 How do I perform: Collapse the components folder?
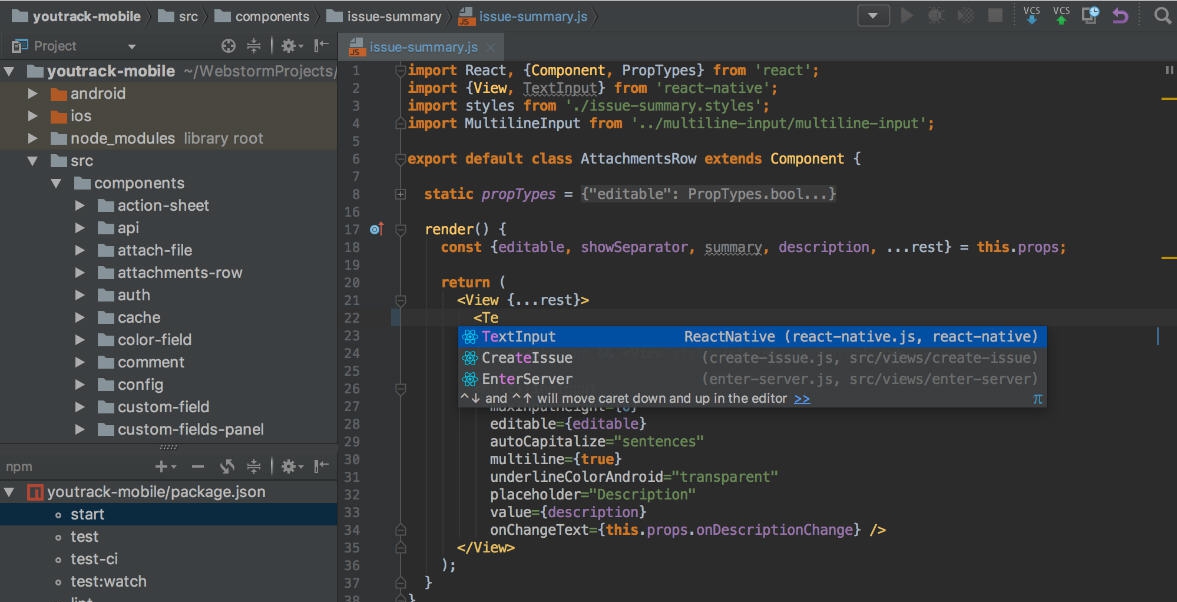pyautogui.click(x=57, y=183)
